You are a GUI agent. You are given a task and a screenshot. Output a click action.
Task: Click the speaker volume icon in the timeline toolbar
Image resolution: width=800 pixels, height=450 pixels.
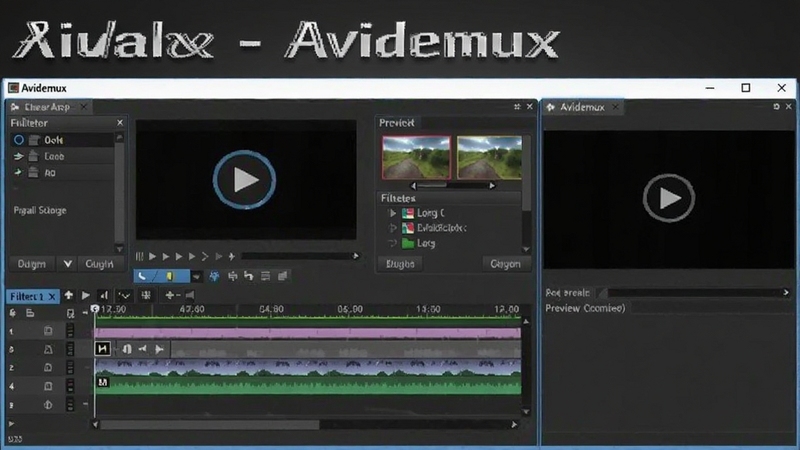click(104, 295)
